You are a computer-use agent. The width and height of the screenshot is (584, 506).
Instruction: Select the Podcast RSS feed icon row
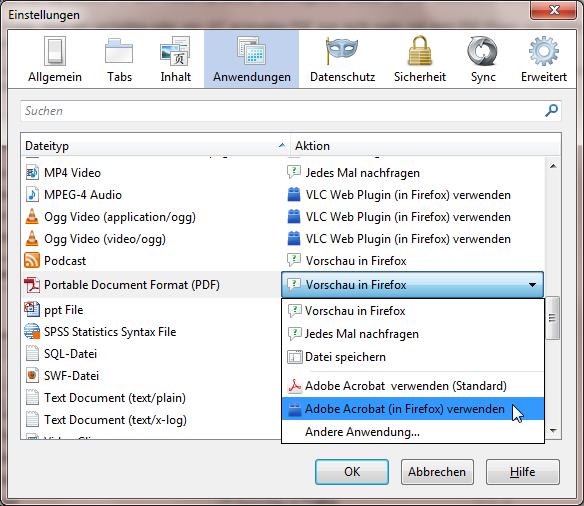(151, 261)
